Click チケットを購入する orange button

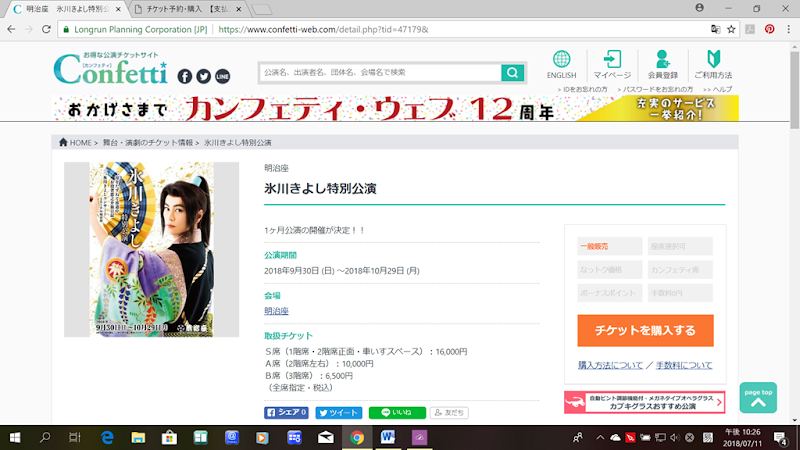pyautogui.click(x=645, y=331)
